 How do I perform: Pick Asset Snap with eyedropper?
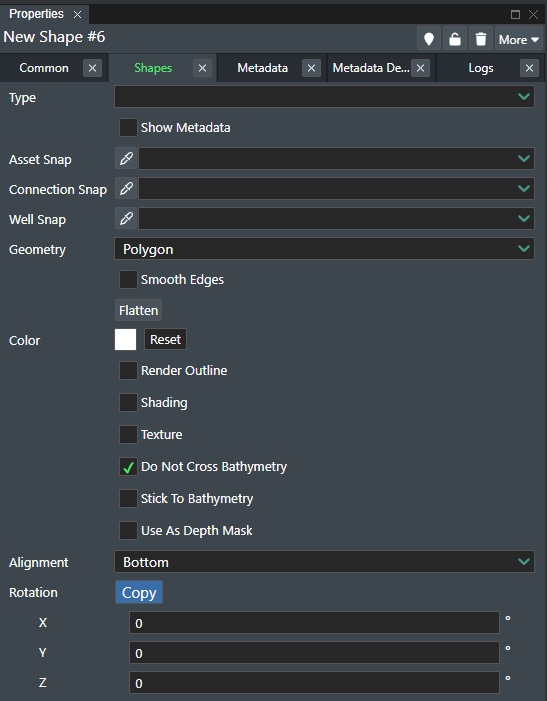pyautogui.click(x=126, y=159)
